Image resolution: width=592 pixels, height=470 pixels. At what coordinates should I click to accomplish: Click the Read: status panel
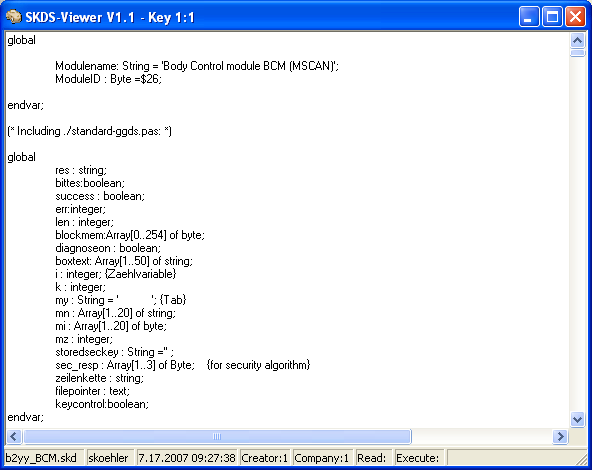click(373, 458)
